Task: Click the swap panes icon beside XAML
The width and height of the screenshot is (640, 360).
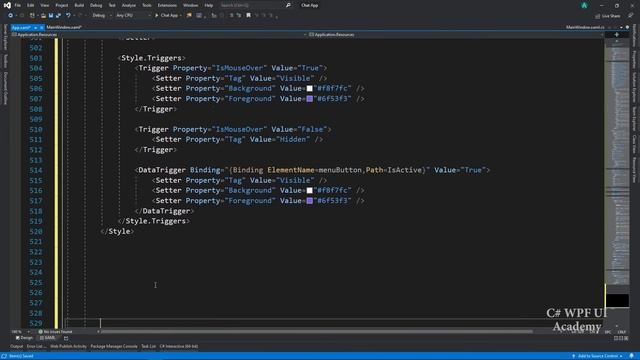Action: point(66,338)
